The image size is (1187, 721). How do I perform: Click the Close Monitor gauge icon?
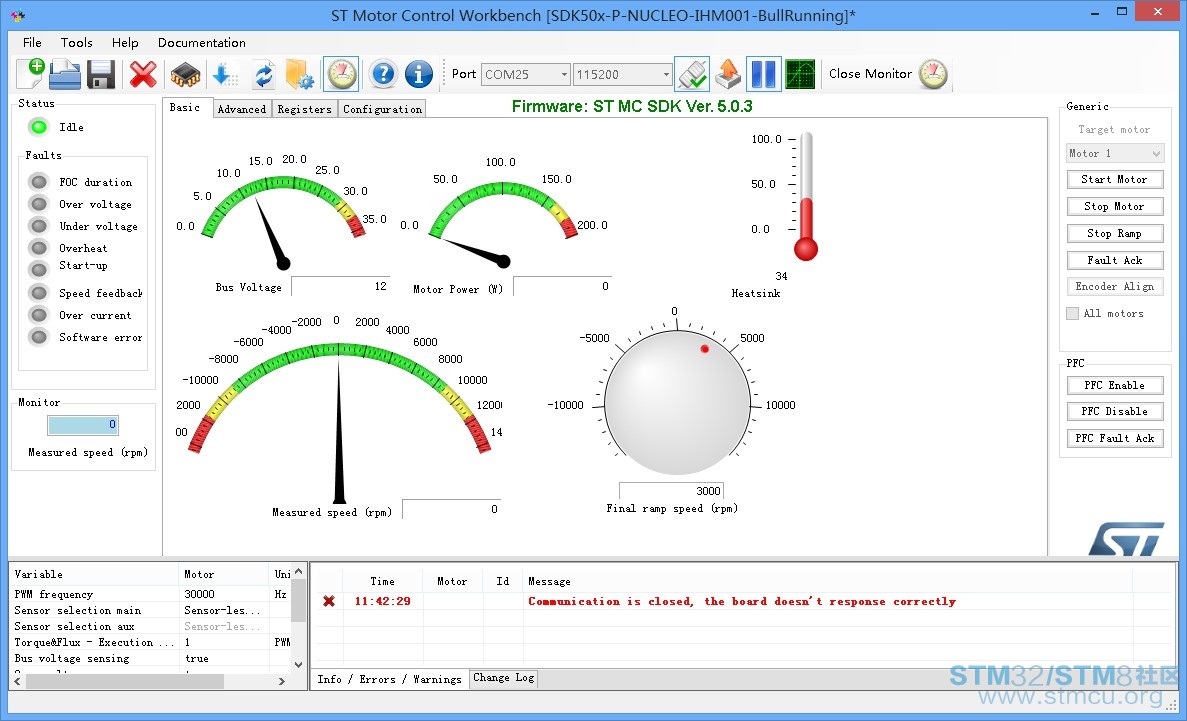pyautogui.click(x=933, y=74)
